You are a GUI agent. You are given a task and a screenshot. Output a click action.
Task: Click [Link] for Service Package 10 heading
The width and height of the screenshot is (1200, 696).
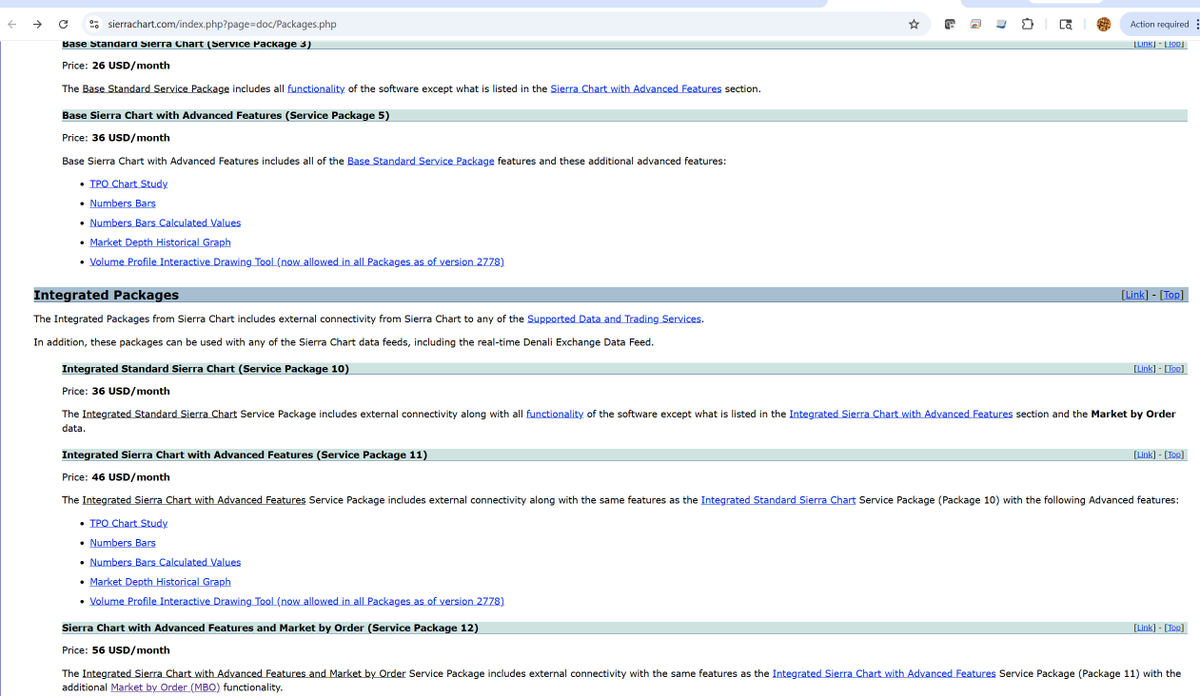1145,369
